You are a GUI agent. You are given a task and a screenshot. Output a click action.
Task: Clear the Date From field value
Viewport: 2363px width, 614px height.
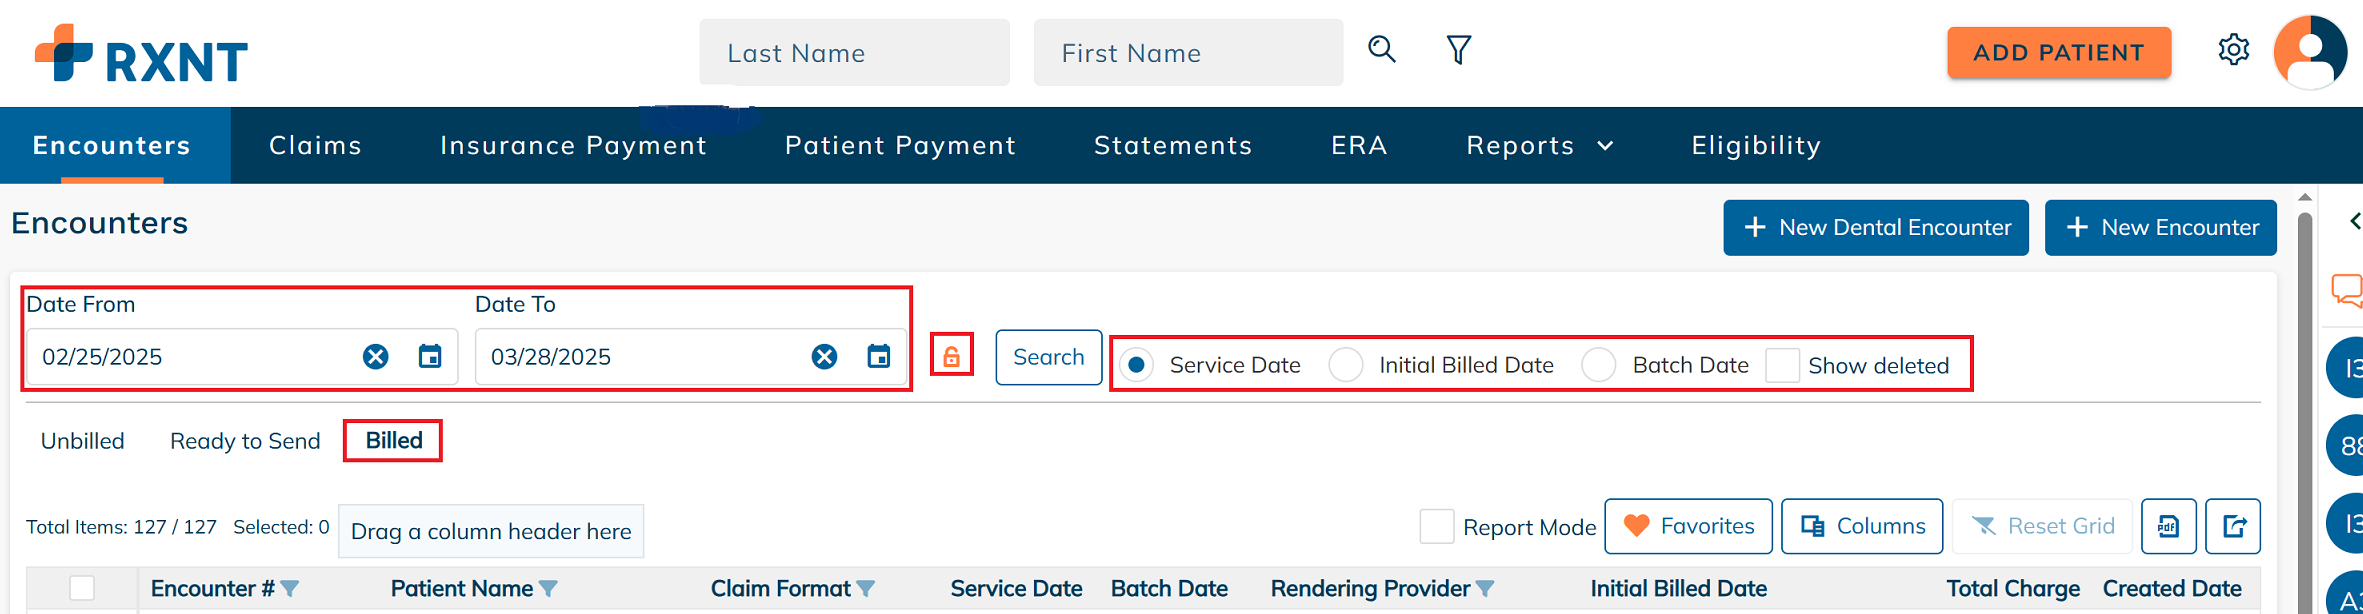375,357
